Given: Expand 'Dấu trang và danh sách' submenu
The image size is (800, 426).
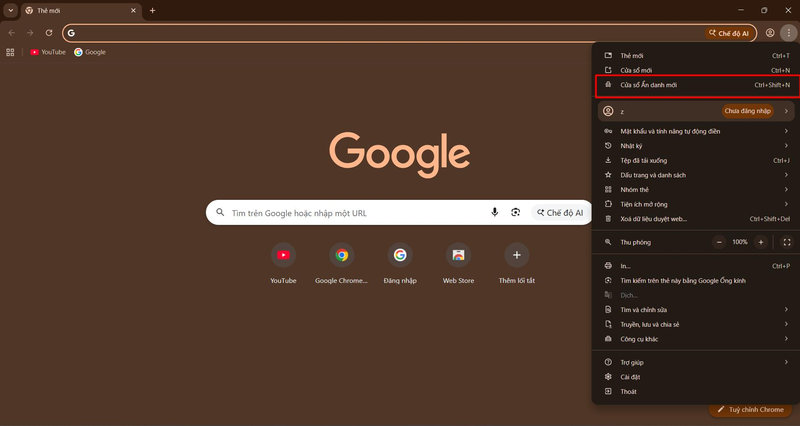Looking at the screenshot, I should (696, 175).
